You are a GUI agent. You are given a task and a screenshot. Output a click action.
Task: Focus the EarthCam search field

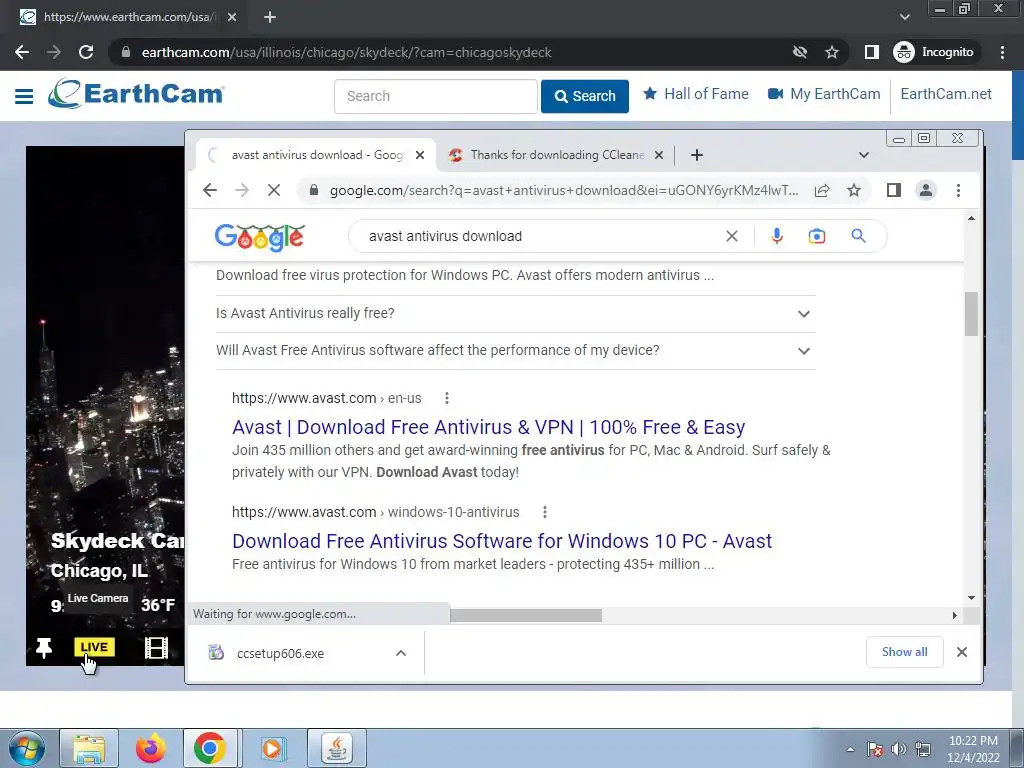pos(436,96)
